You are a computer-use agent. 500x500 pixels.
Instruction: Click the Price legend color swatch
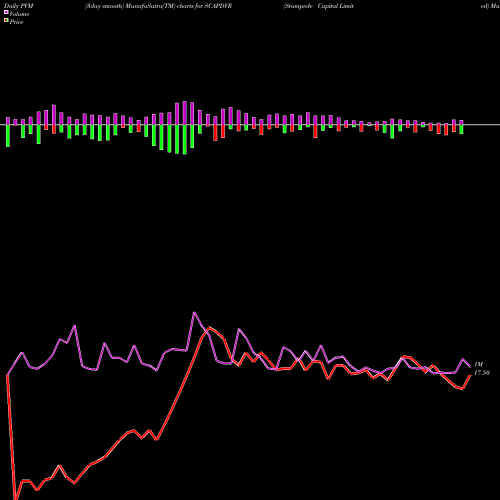(x=6, y=21)
